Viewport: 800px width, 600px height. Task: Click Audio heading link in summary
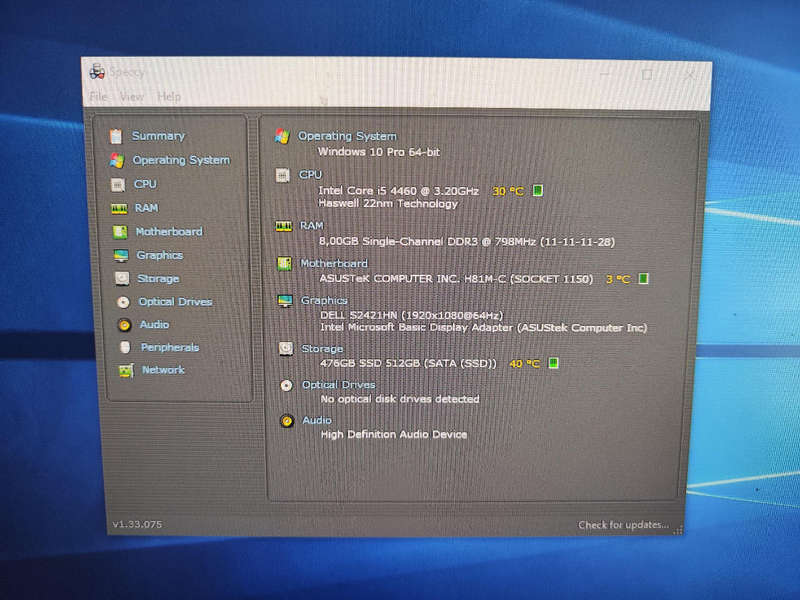[317, 421]
